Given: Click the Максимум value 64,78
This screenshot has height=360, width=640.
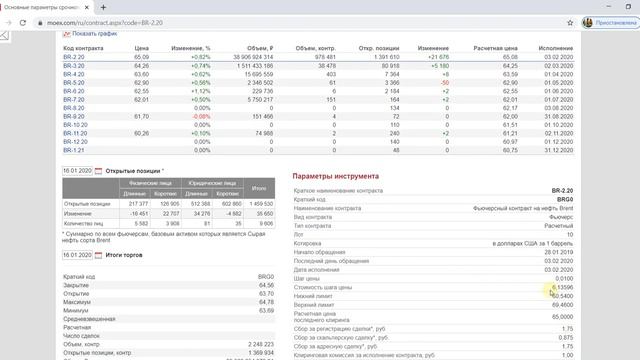Looking at the screenshot, I should pyautogui.click(x=266, y=302).
